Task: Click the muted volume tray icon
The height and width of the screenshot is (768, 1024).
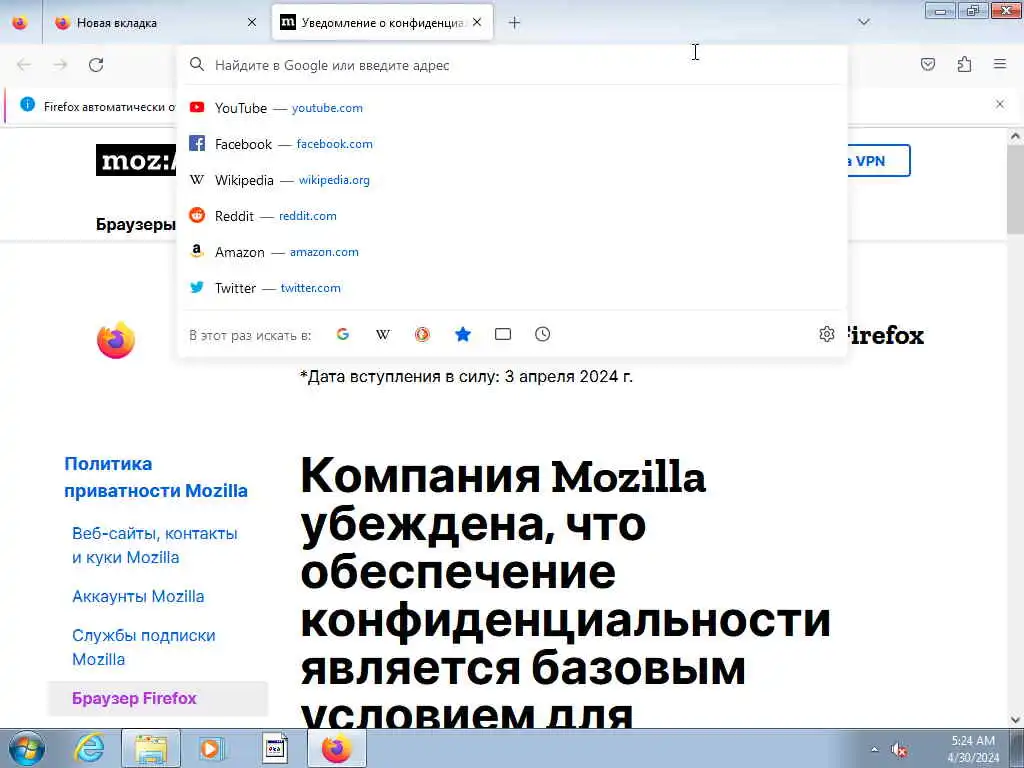Action: click(x=899, y=750)
